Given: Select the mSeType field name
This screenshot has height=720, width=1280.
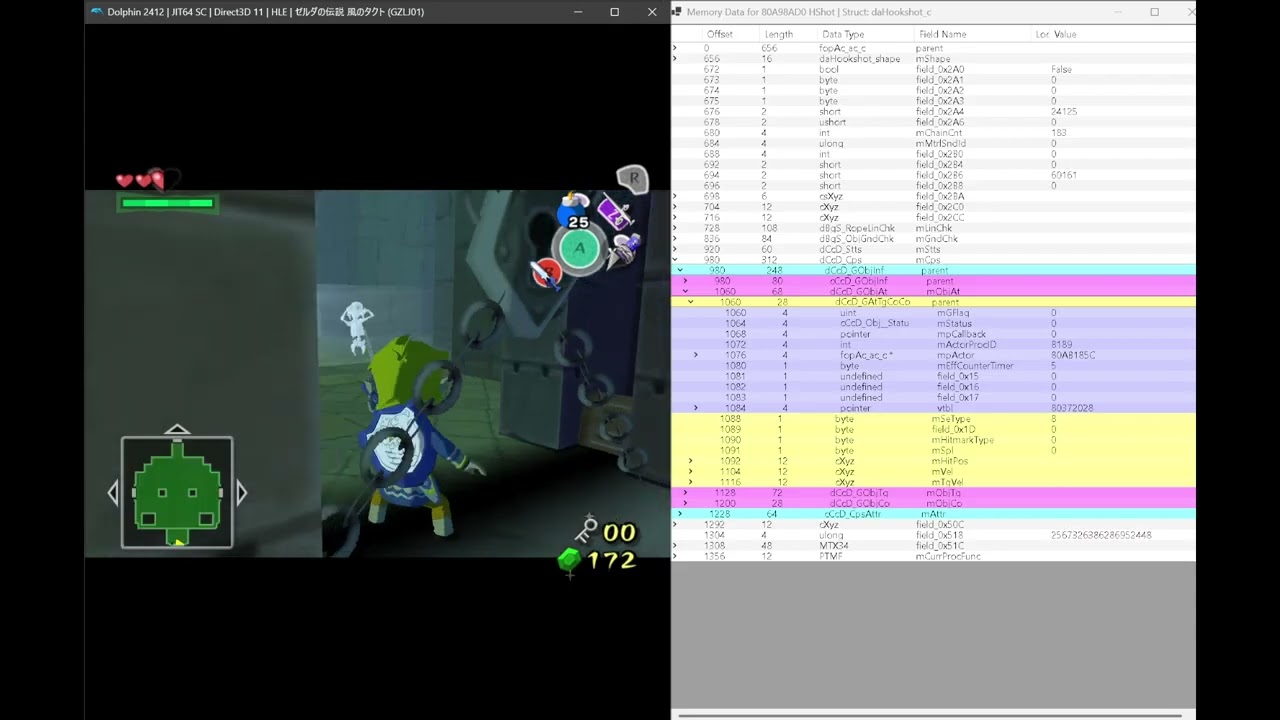Looking at the screenshot, I should coord(951,419).
